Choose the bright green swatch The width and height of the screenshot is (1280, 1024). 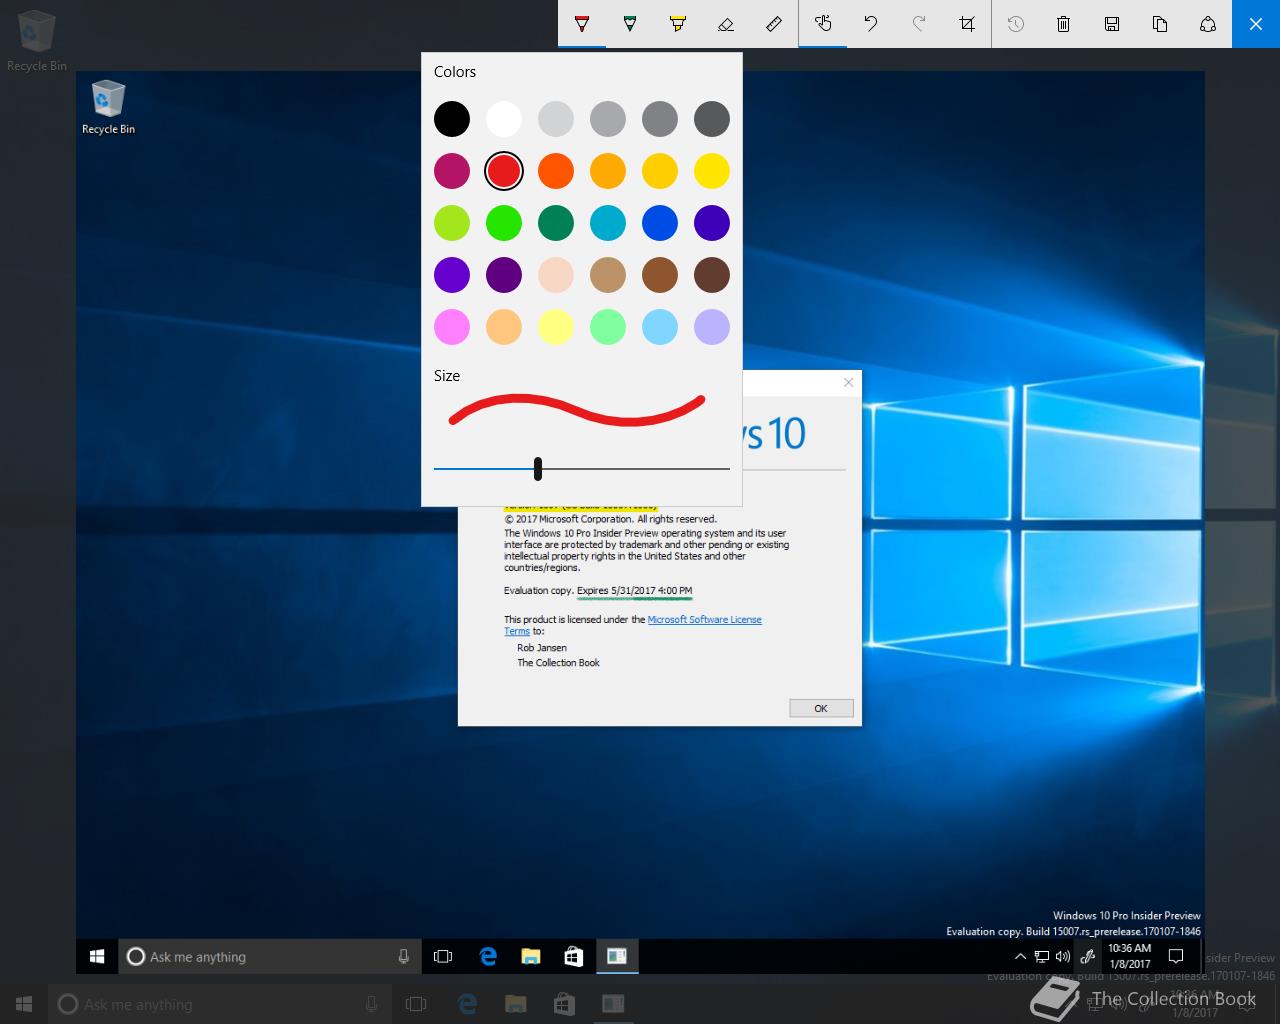pos(504,223)
